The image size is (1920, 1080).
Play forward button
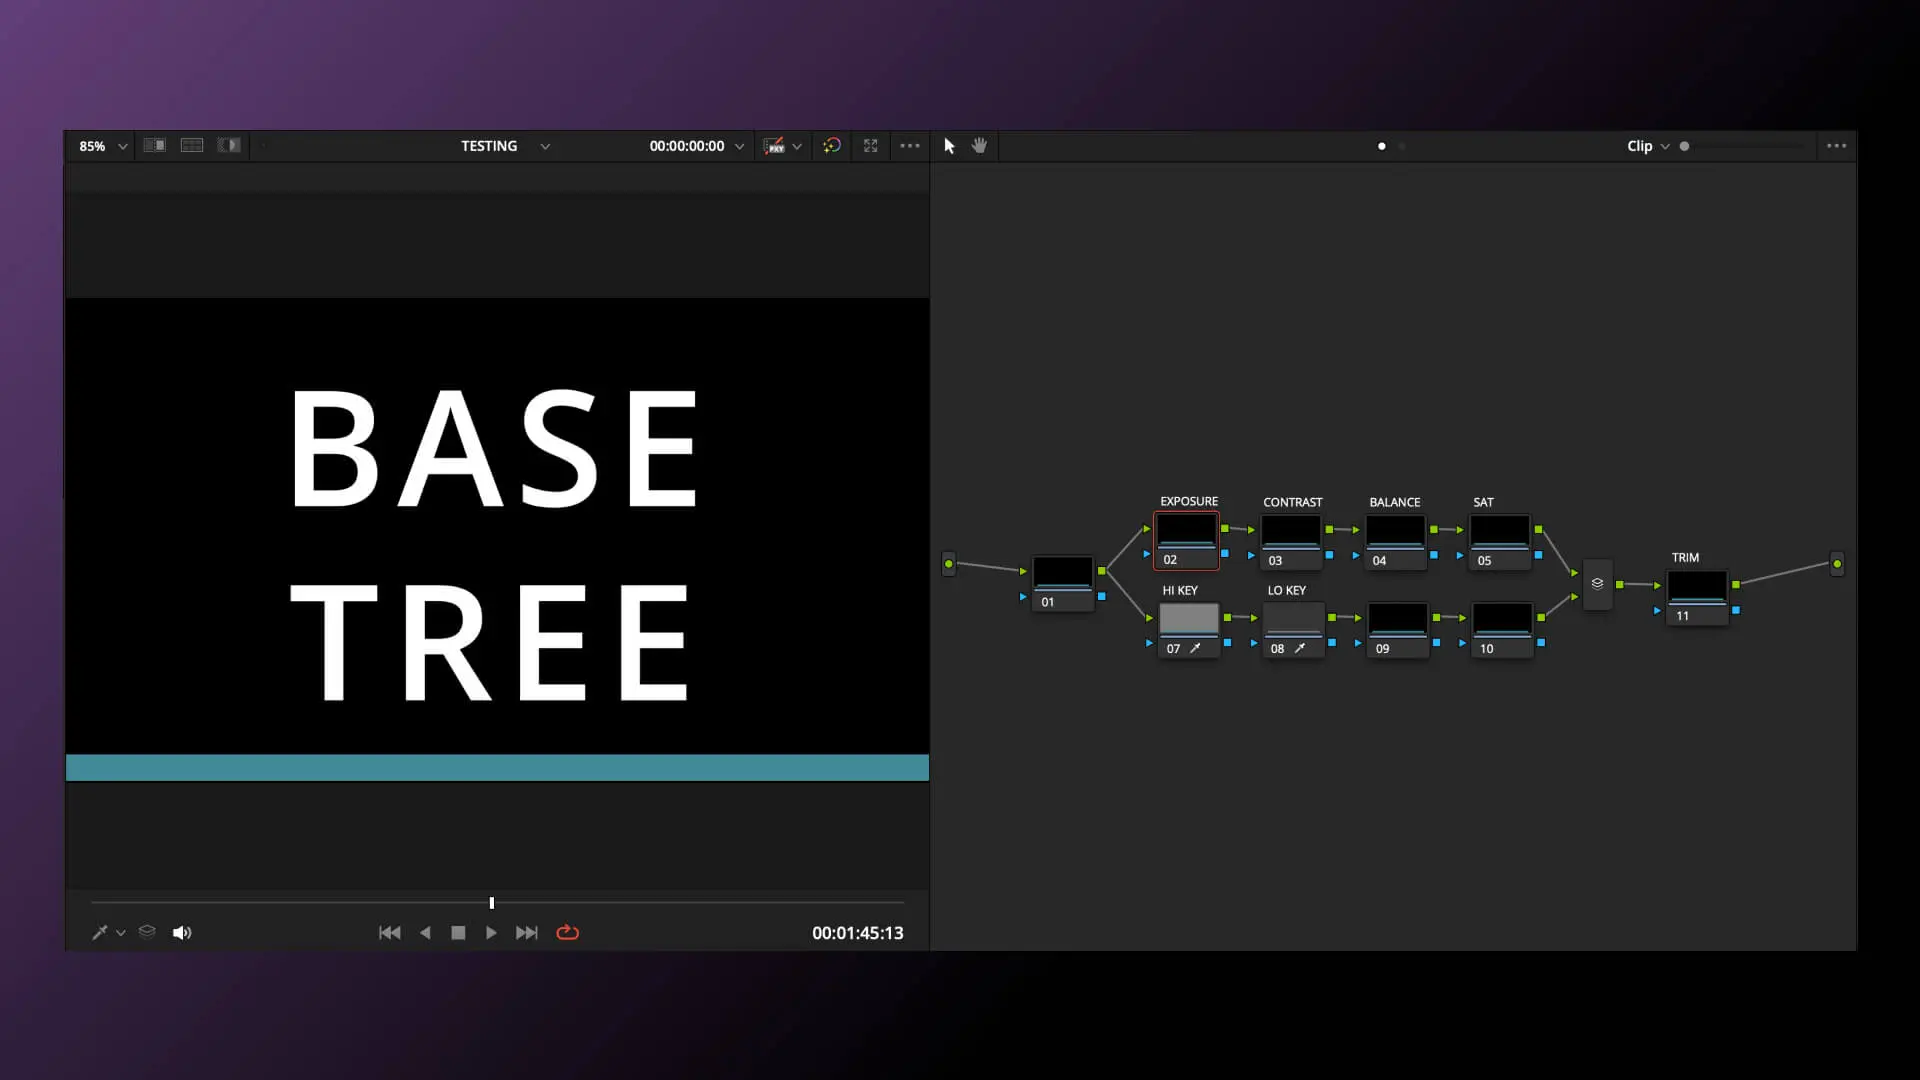pos(491,932)
